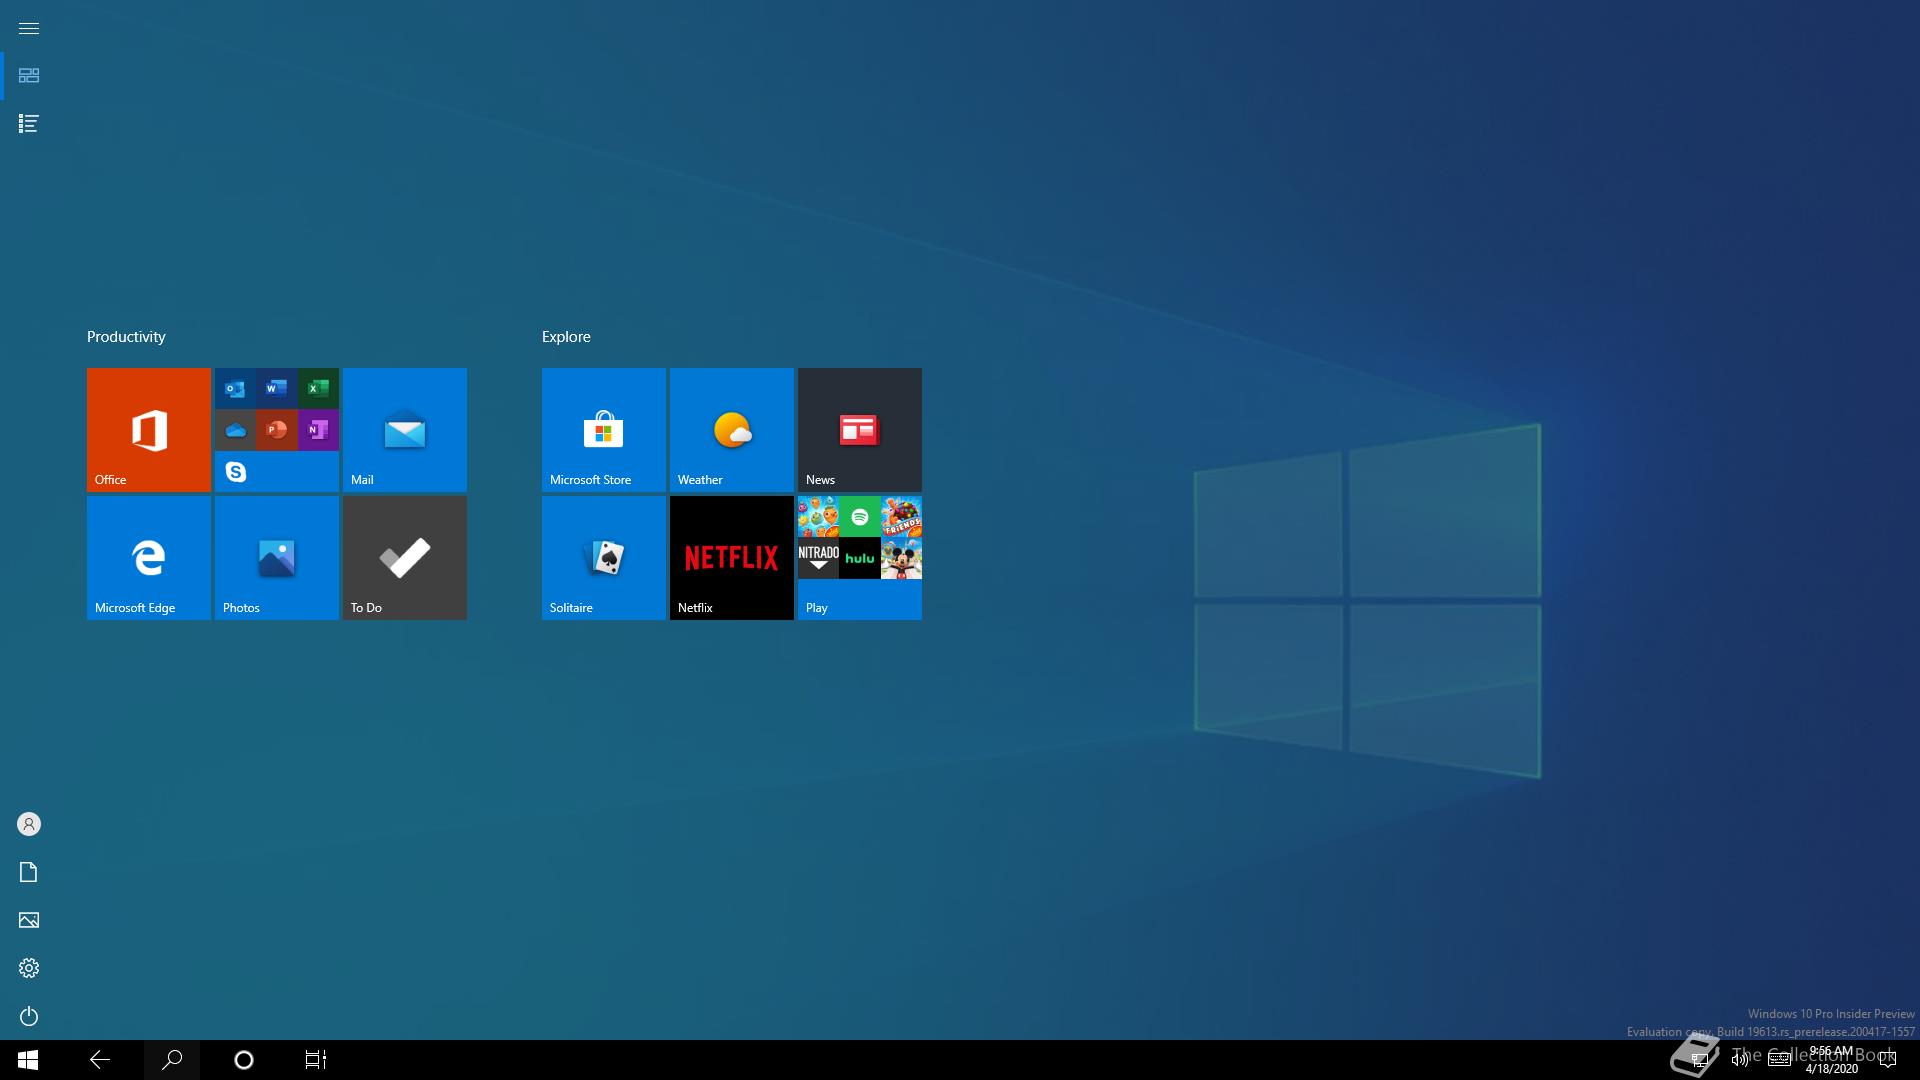Open network status in system tray
The width and height of the screenshot is (1920, 1080).
coord(1700,1060)
